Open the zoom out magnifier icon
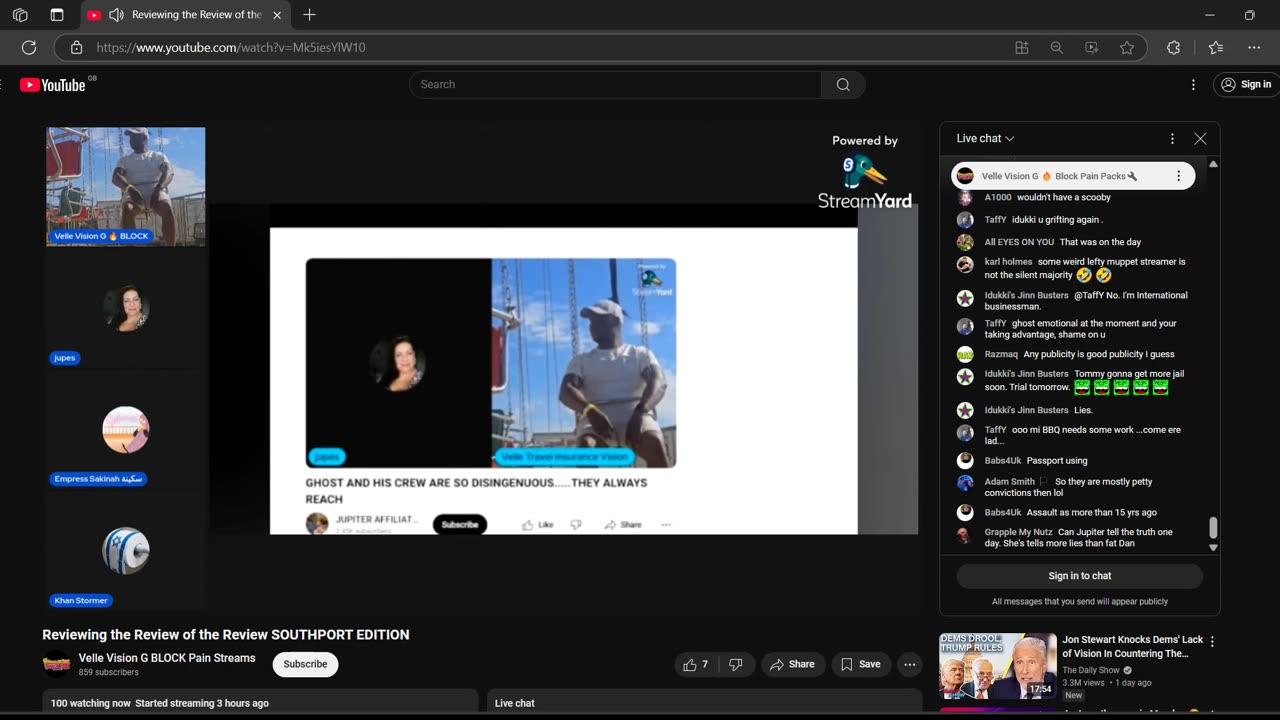 (x=1057, y=47)
